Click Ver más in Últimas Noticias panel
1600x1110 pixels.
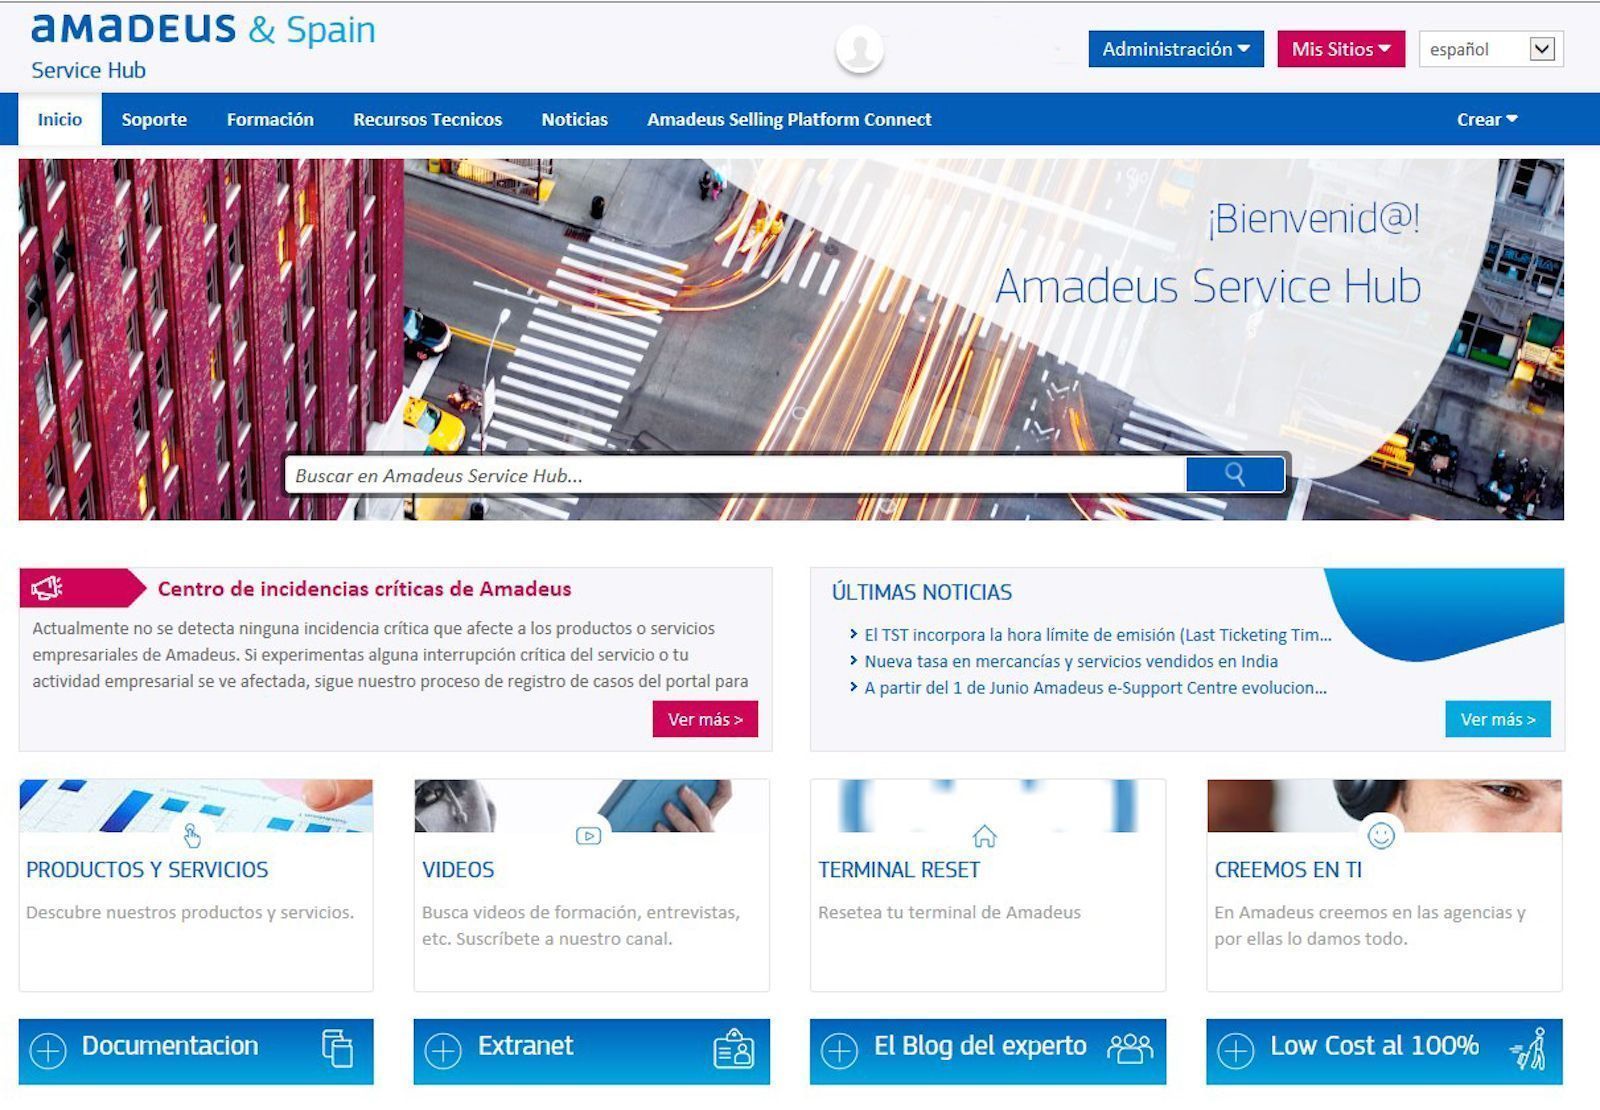tap(1498, 719)
